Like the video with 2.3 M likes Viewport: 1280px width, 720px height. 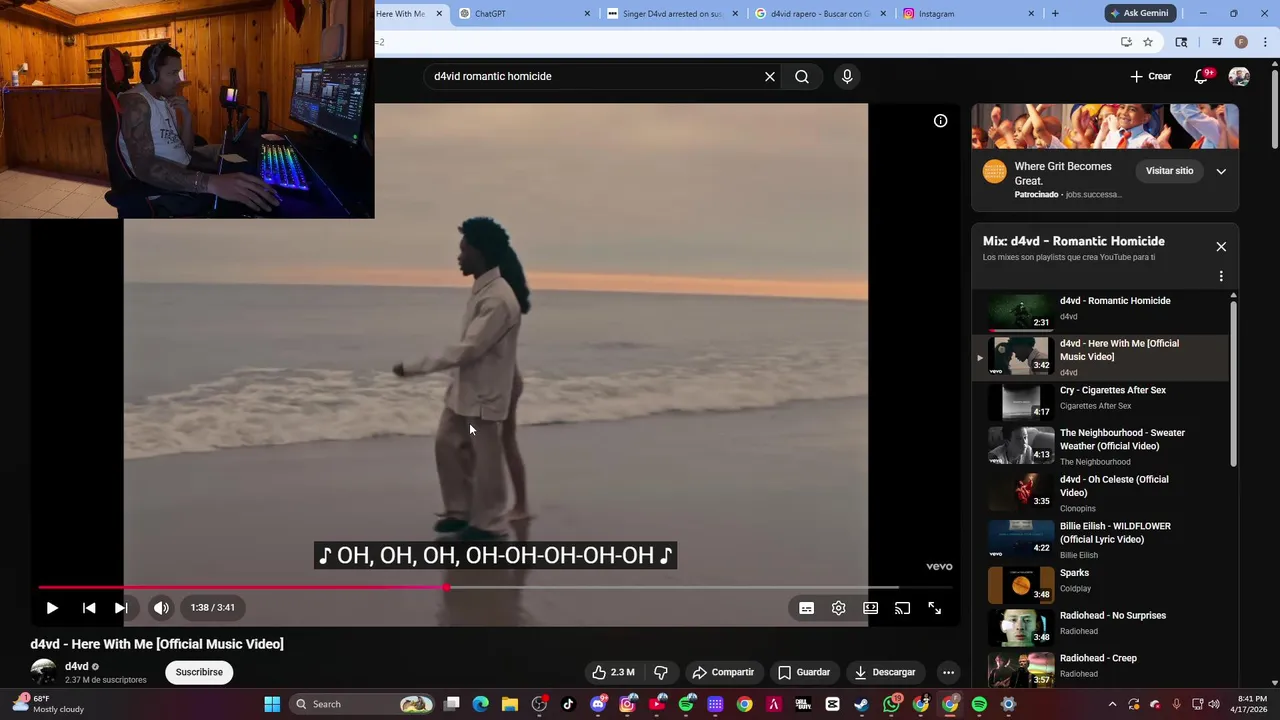[613, 672]
